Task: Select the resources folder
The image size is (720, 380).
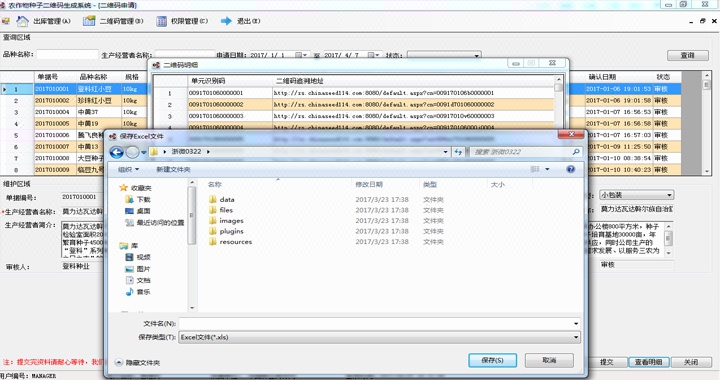Action: tap(236, 242)
